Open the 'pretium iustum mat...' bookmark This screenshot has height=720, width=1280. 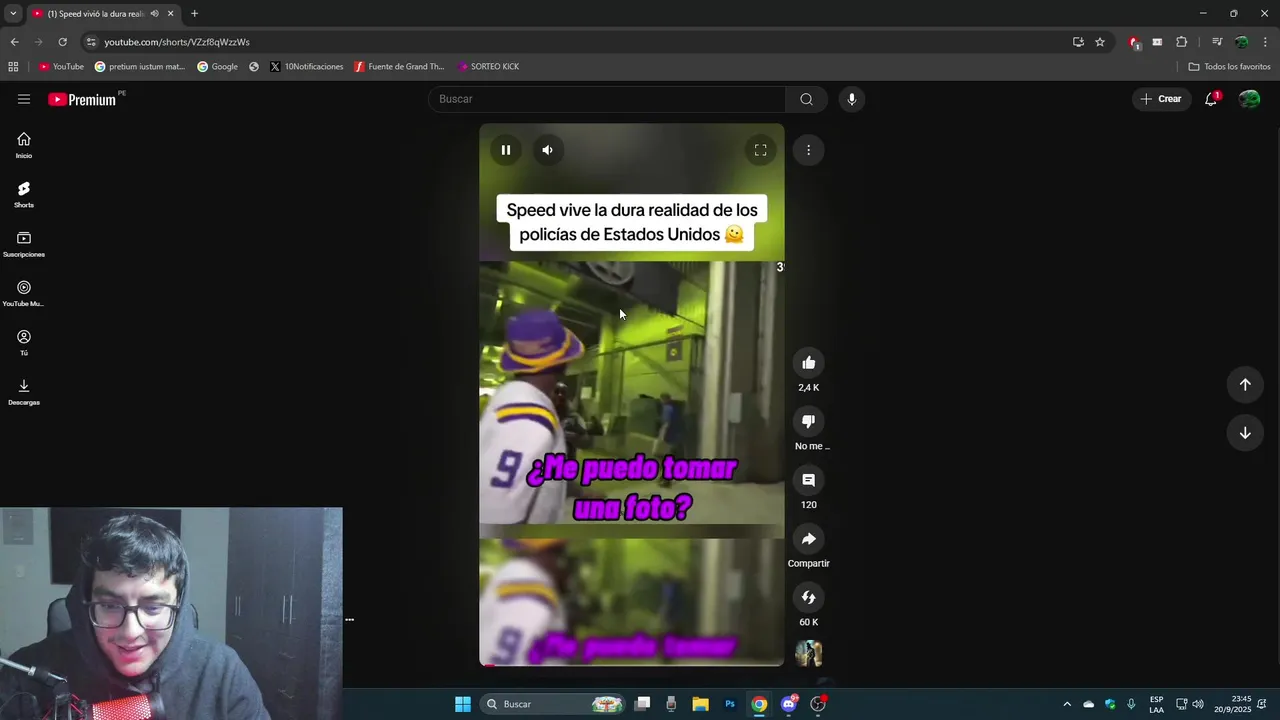[x=140, y=67]
